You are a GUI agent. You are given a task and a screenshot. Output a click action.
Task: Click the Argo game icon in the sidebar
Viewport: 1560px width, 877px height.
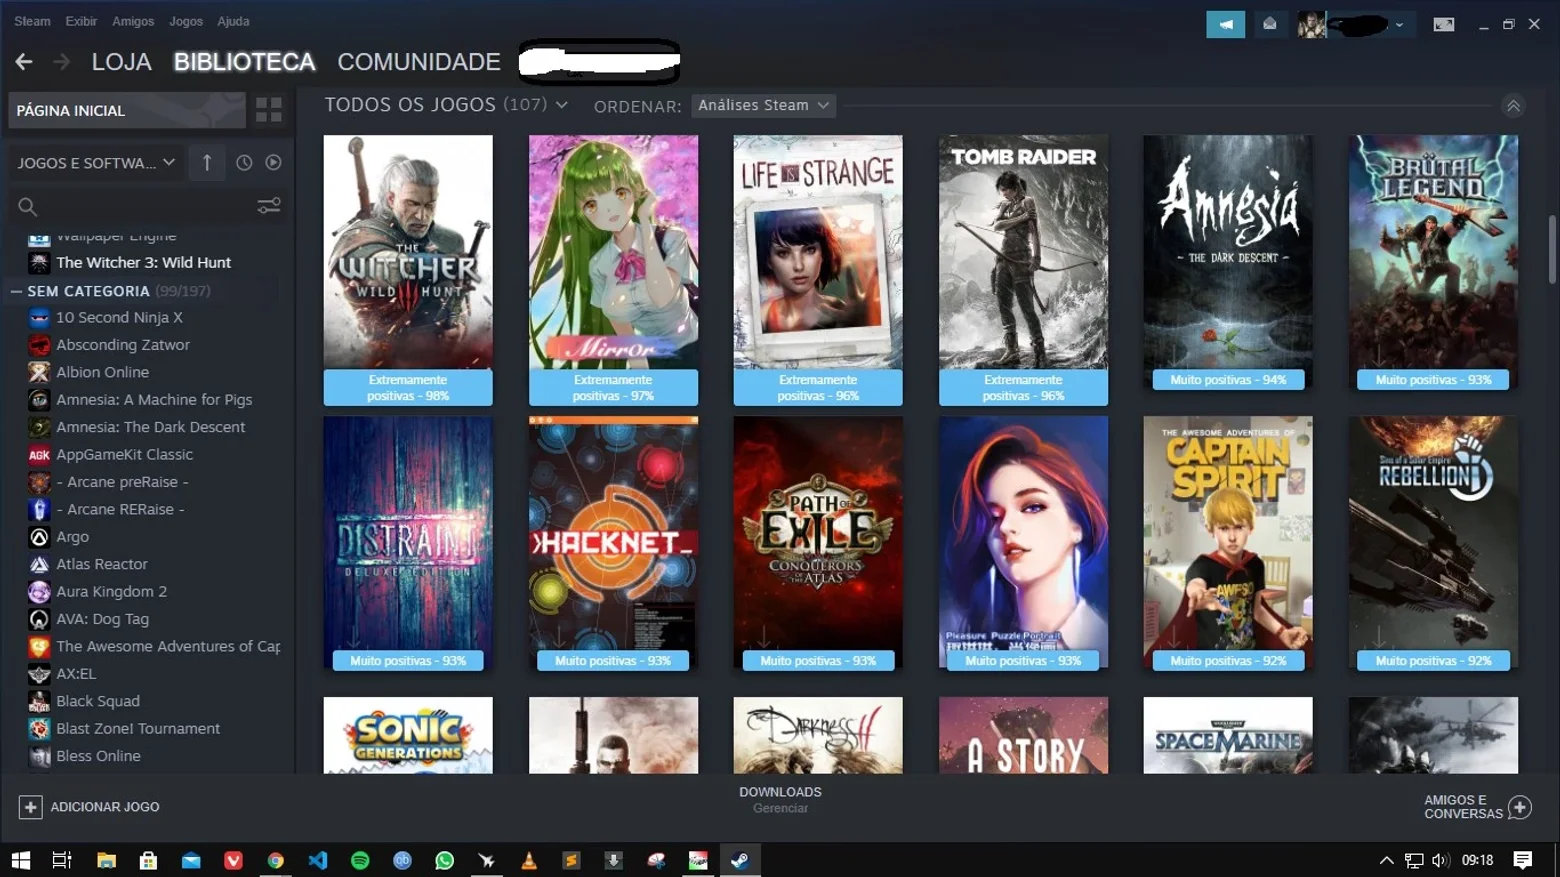point(39,537)
